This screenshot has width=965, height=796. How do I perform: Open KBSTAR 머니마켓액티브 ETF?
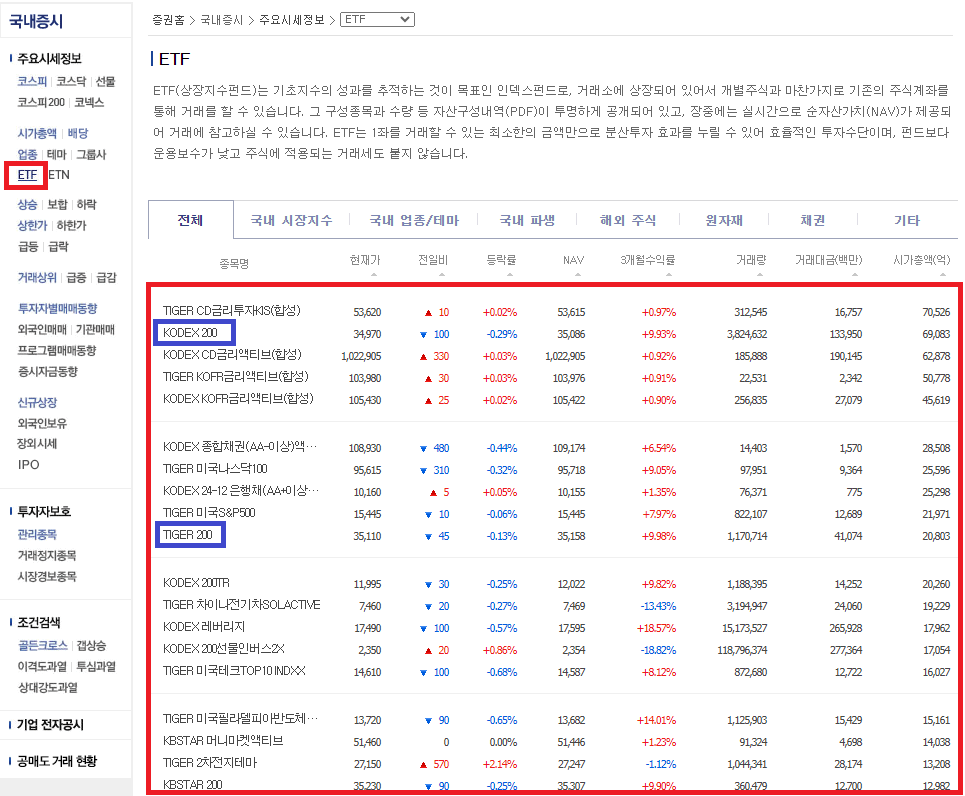click(223, 741)
